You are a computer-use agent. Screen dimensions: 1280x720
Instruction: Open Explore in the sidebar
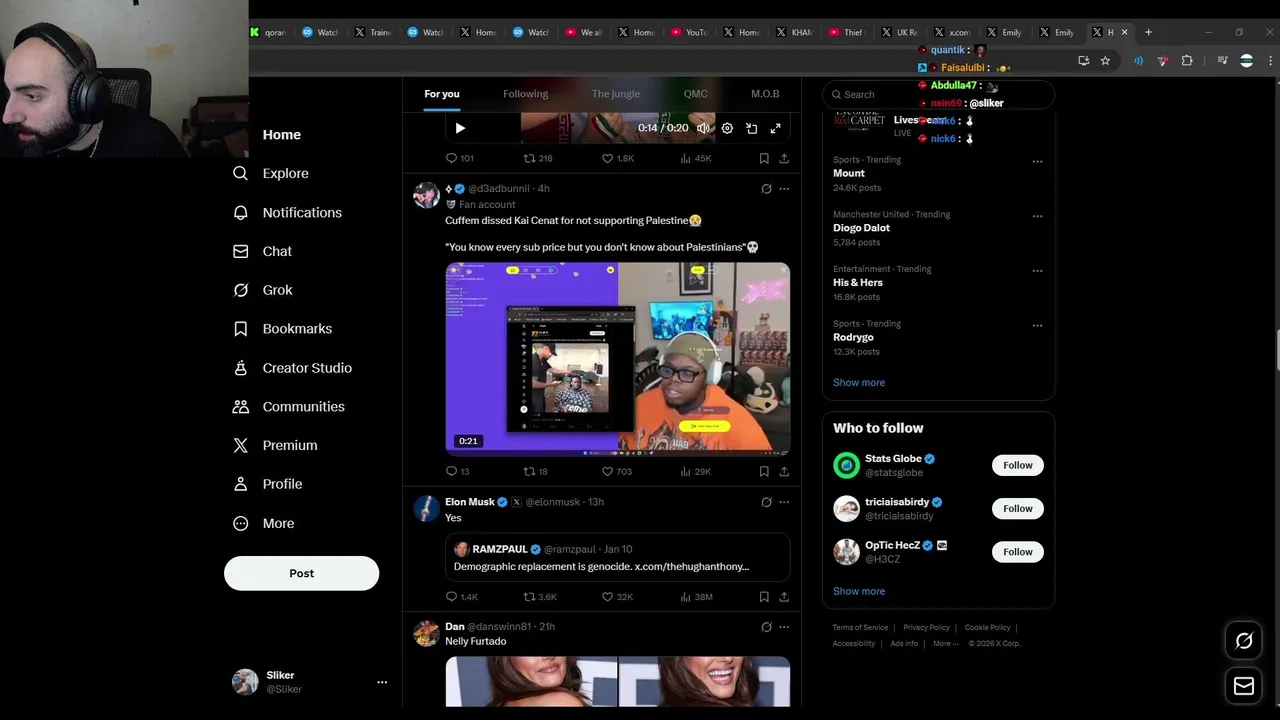tap(270, 173)
